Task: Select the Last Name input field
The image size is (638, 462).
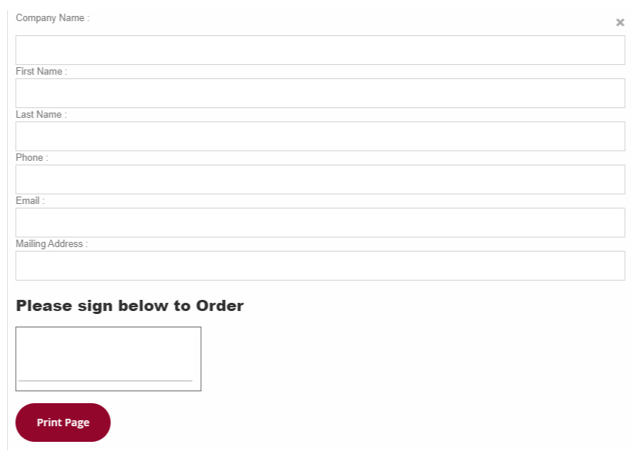Action: (x=320, y=136)
